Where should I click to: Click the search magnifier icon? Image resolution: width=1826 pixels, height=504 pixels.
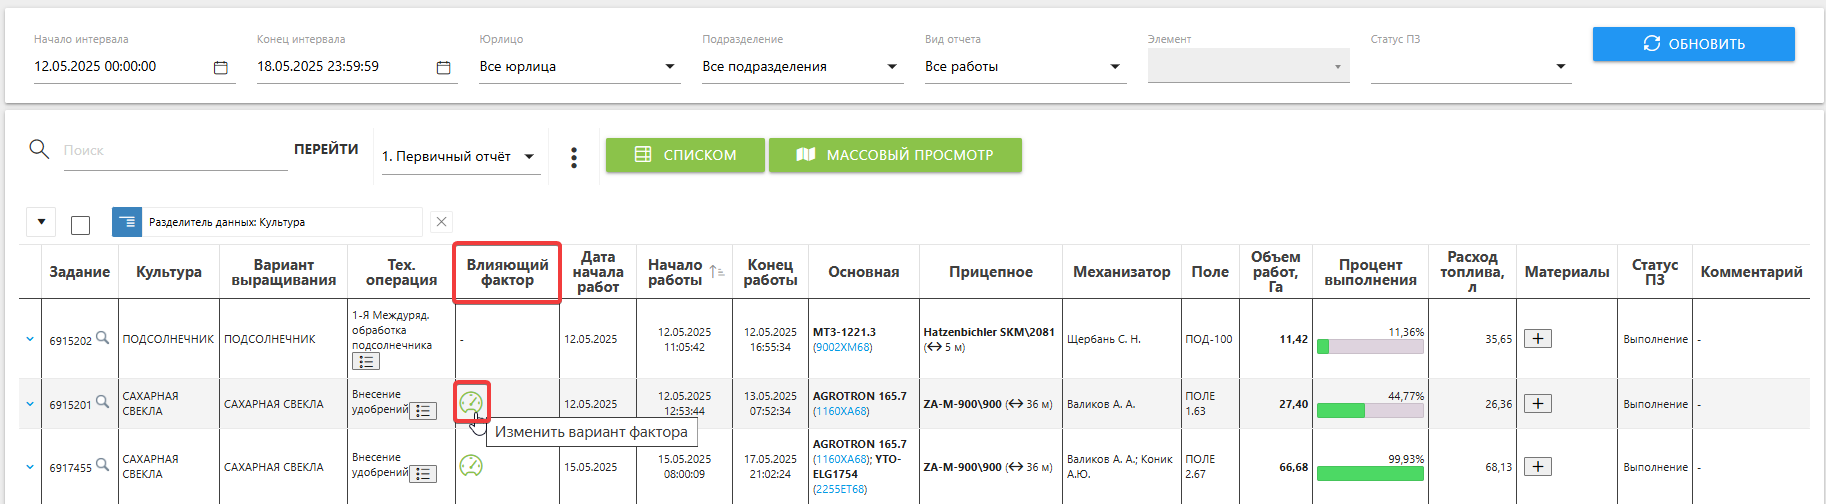(39, 149)
